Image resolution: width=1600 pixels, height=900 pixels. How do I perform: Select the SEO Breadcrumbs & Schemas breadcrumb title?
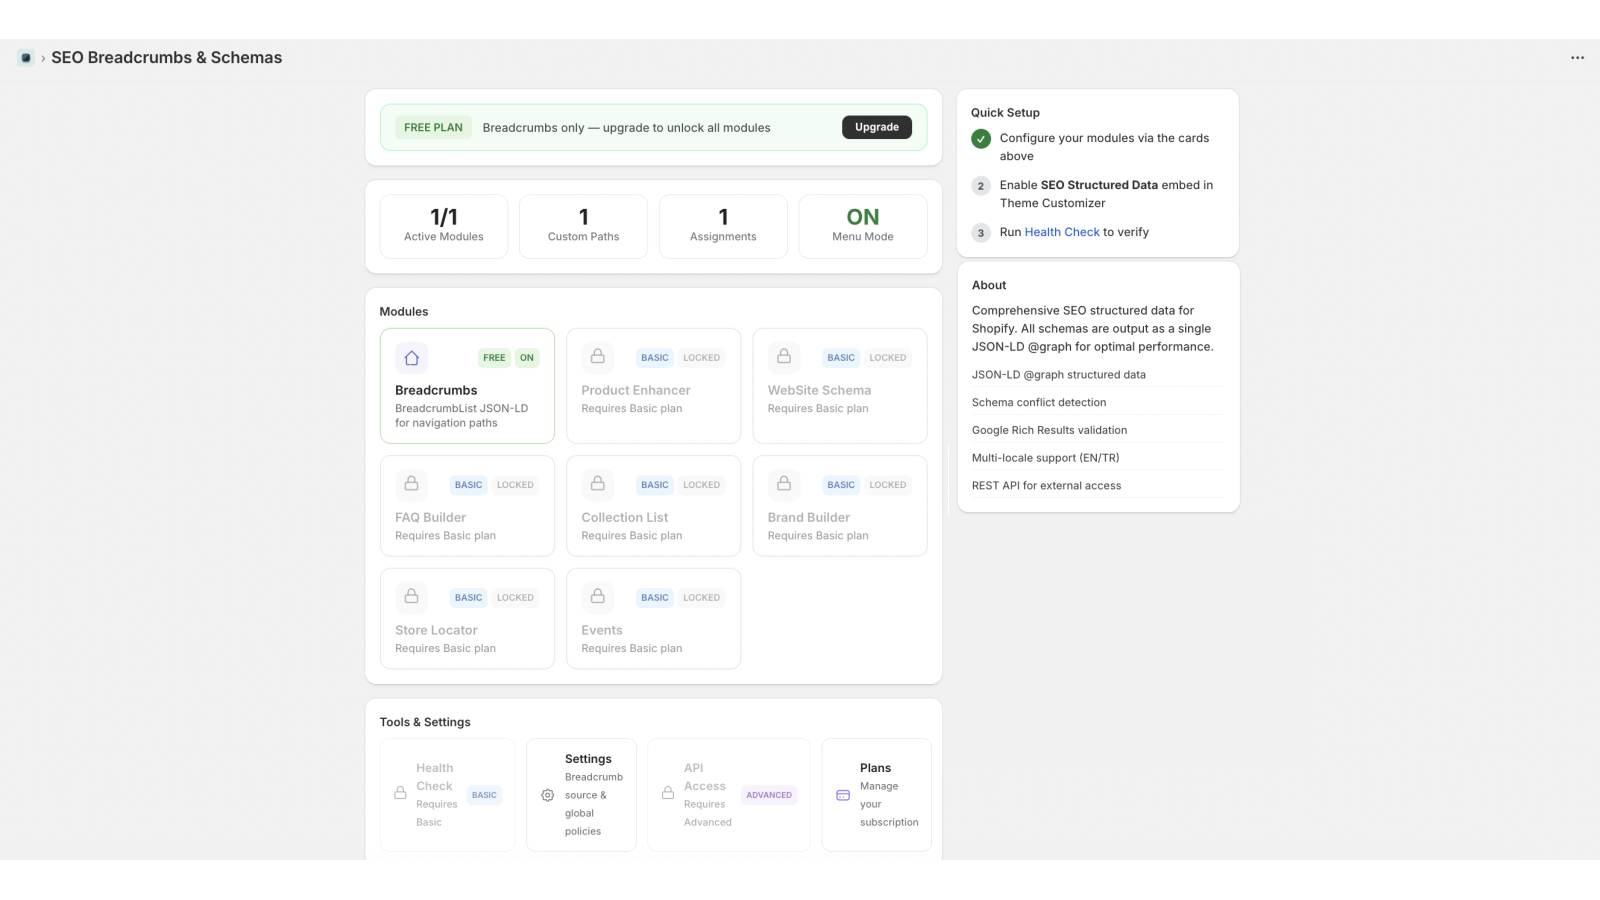tap(166, 57)
